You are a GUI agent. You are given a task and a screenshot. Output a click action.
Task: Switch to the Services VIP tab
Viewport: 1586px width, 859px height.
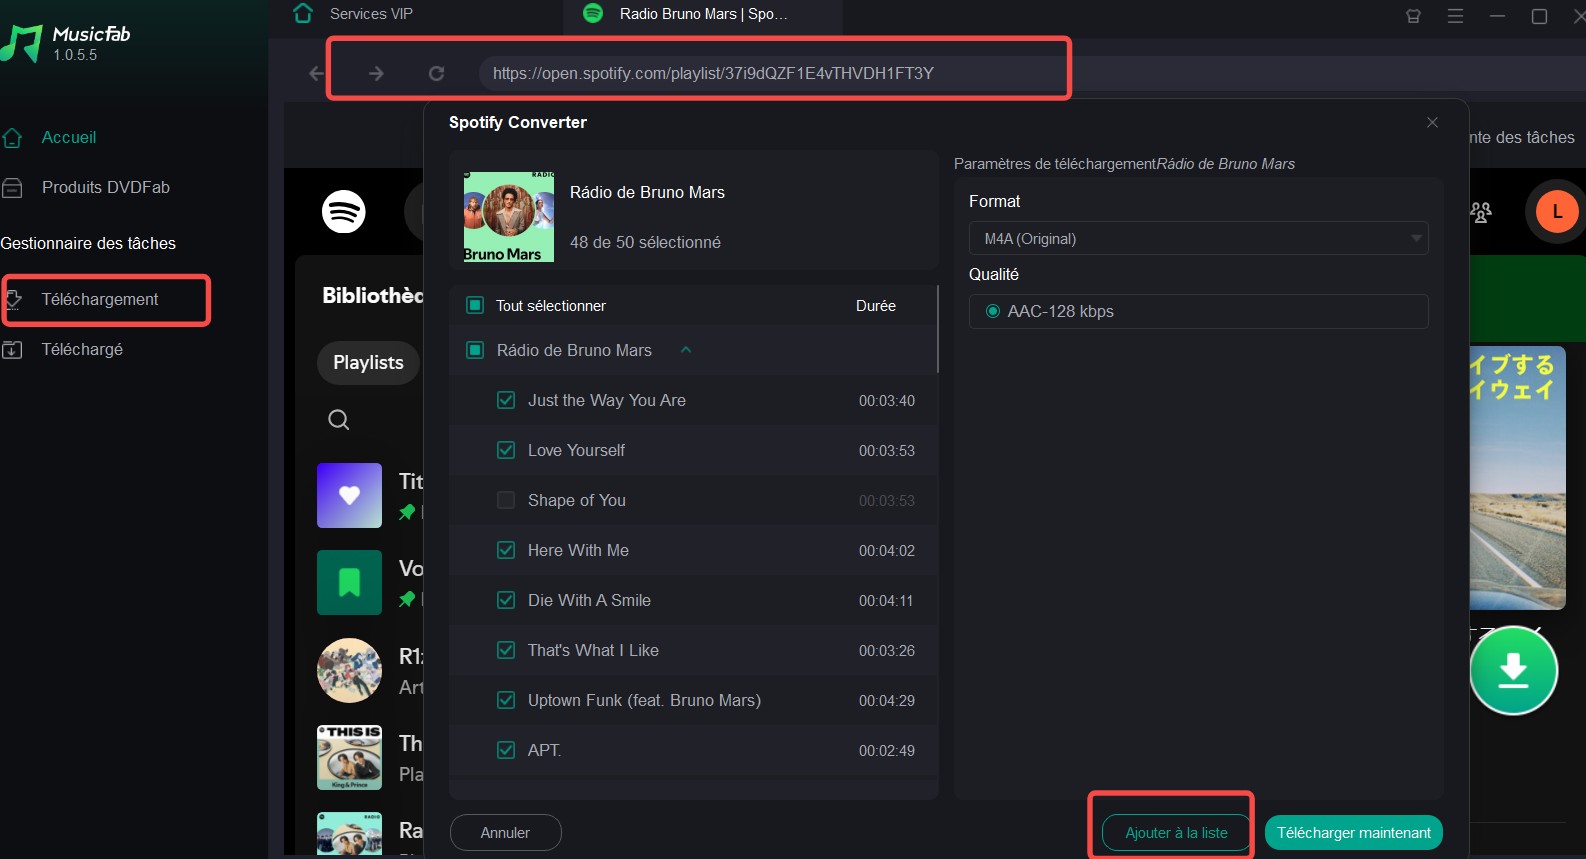pos(371,14)
